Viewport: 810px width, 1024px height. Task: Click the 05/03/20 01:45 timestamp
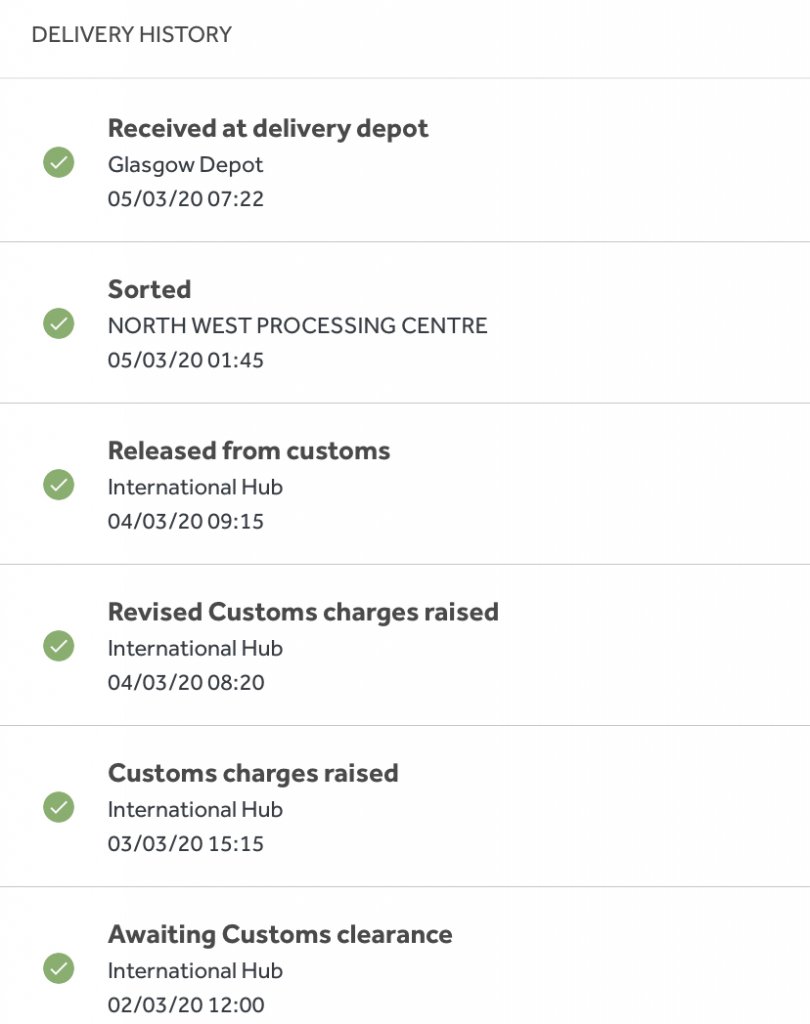186,360
